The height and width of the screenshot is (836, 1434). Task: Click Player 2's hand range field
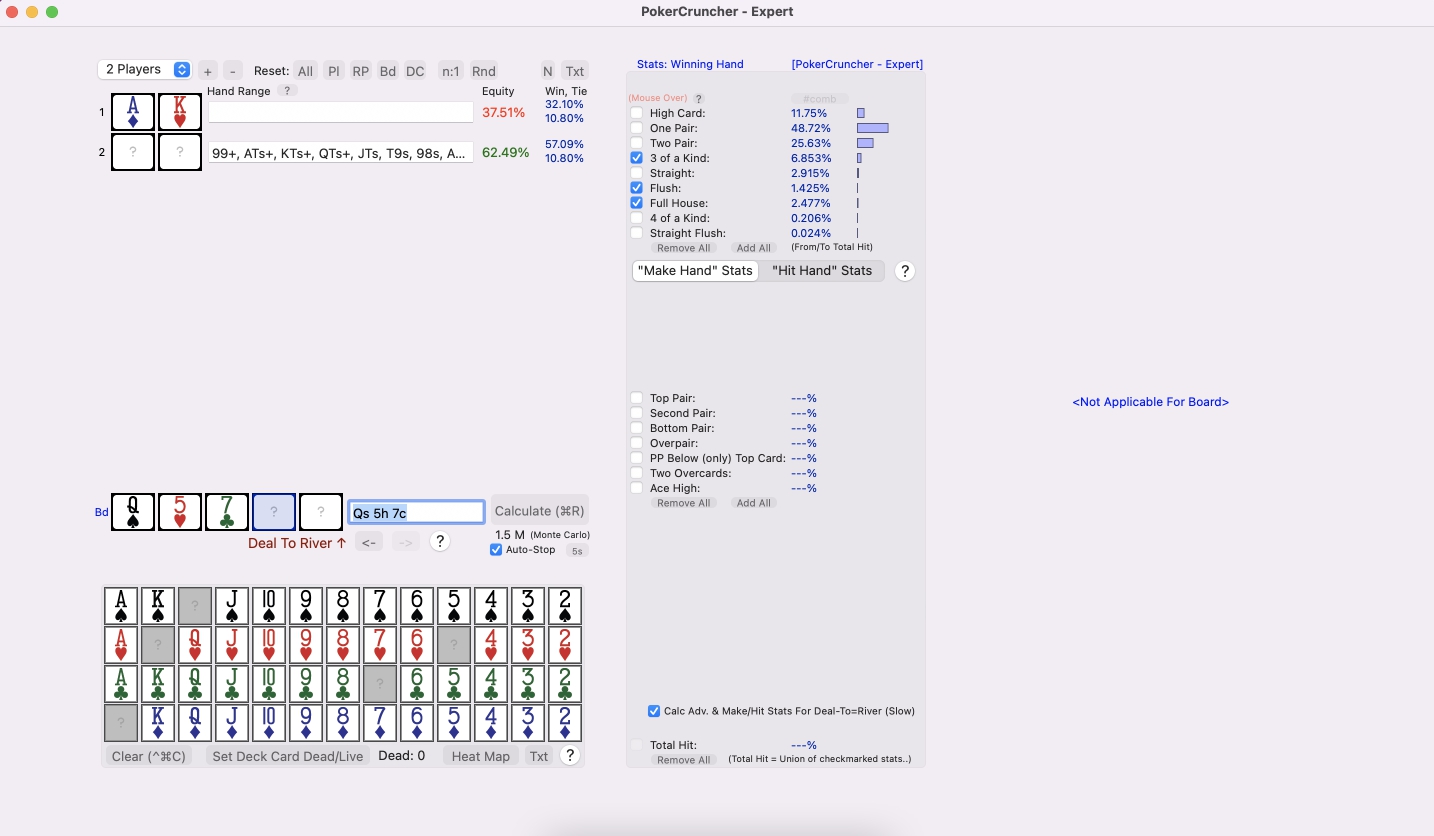340,153
